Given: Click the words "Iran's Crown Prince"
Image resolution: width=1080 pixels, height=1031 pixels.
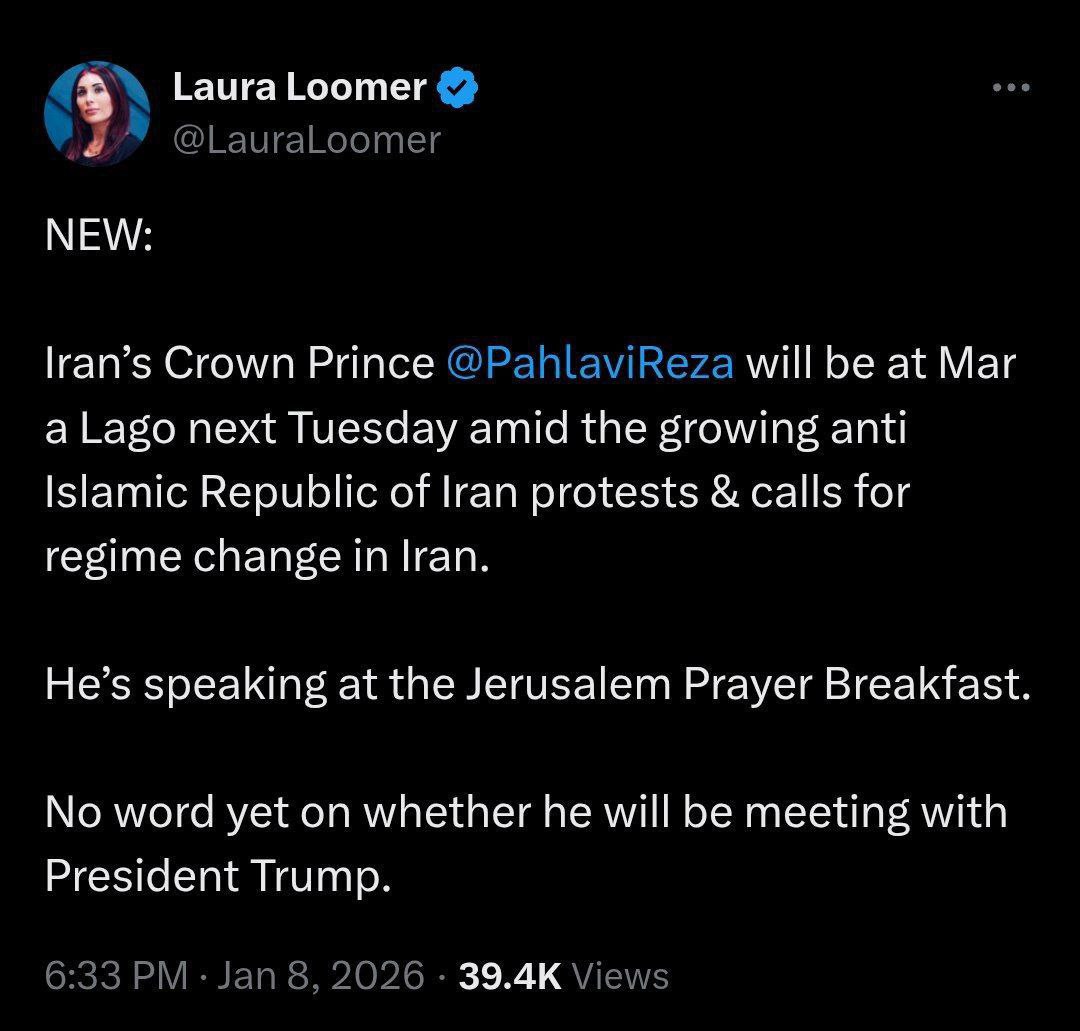Looking at the screenshot, I should 238,363.
